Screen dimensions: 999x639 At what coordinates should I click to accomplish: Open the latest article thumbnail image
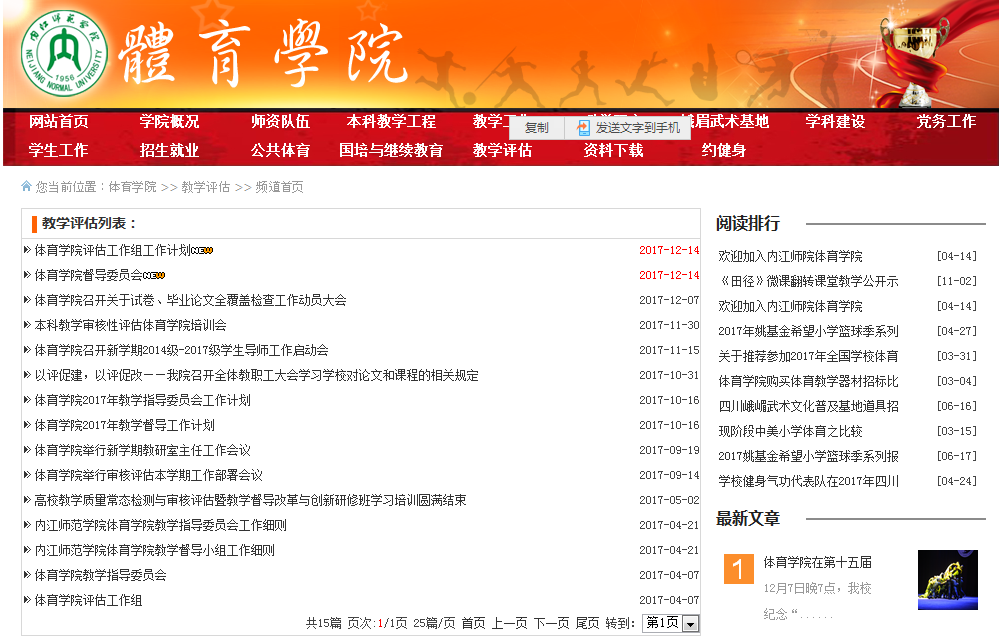[x=947, y=579]
